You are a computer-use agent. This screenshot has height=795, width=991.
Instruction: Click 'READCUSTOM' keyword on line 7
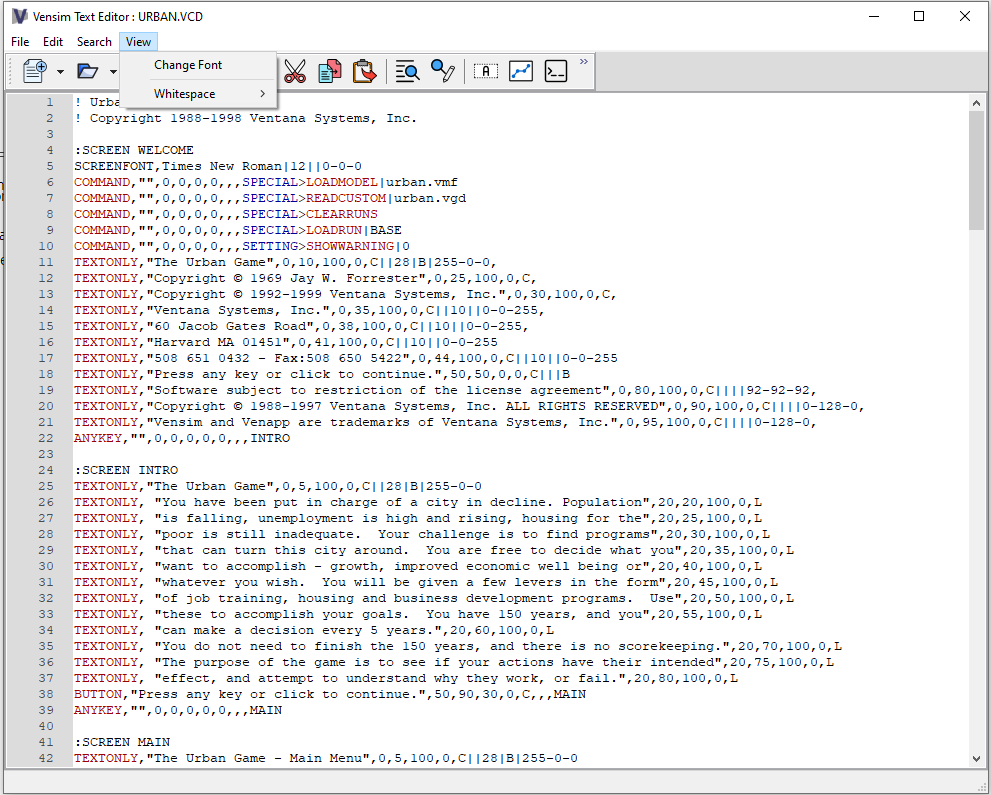pos(346,198)
